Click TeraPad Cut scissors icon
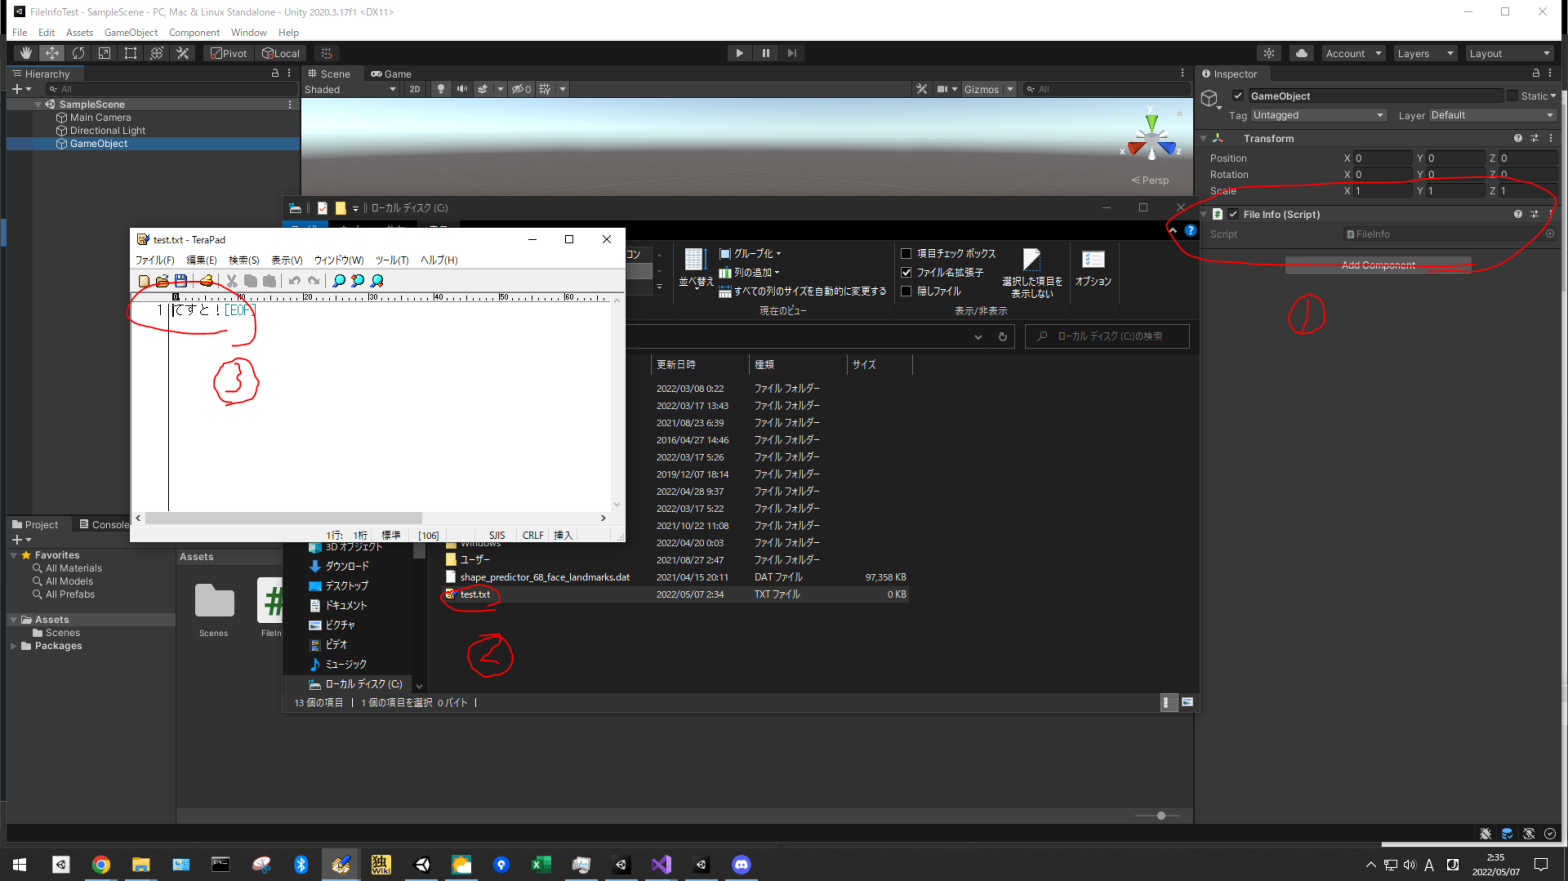This screenshot has height=881, width=1568. click(232, 281)
